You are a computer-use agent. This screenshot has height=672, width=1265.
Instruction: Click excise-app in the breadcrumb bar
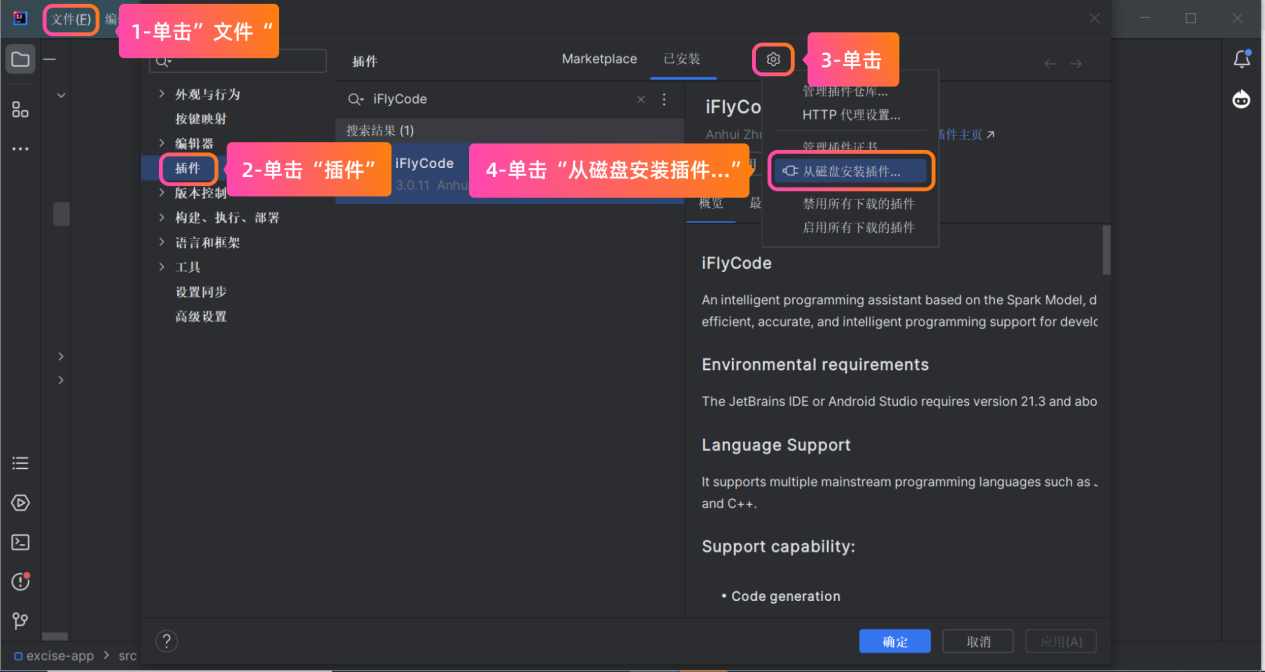tap(60, 656)
